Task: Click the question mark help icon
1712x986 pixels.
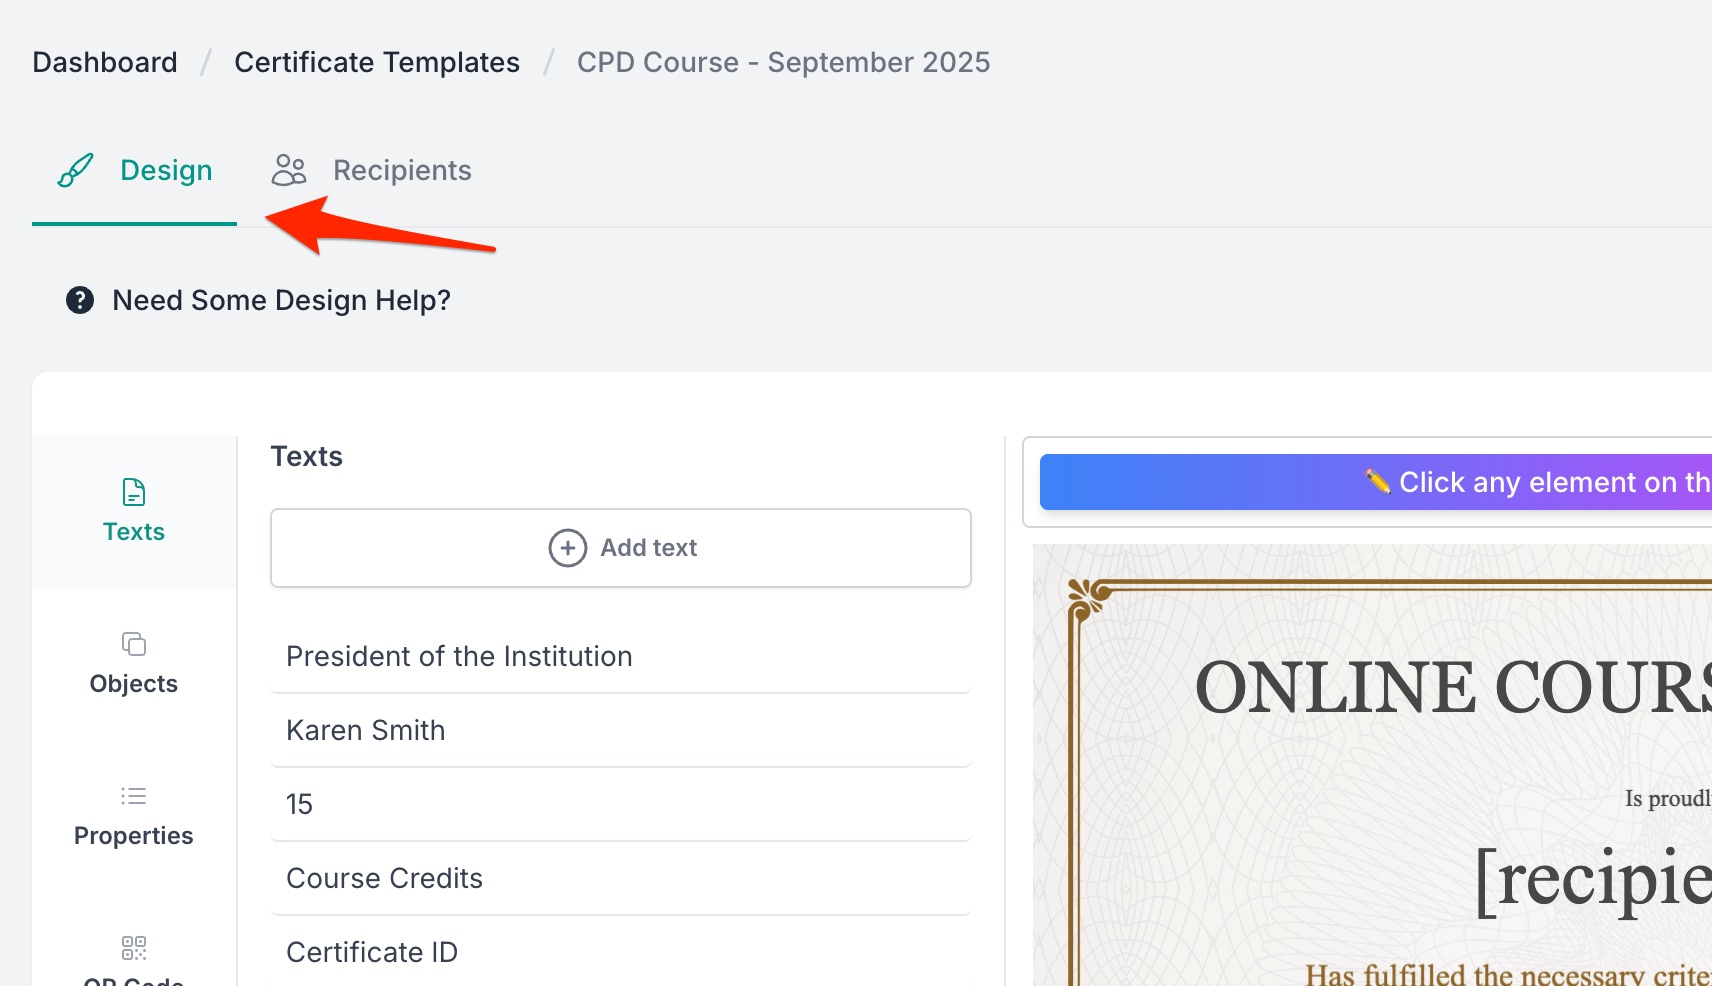Action: click(x=80, y=300)
